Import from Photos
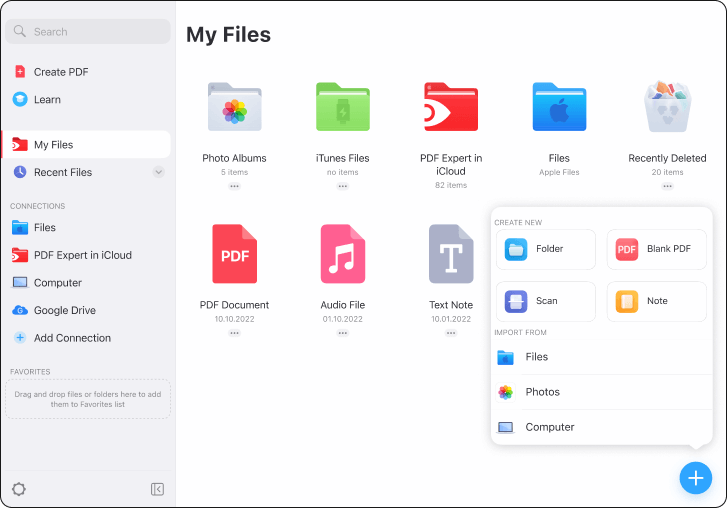The width and height of the screenshot is (727, 508). [x=542, y=392]
